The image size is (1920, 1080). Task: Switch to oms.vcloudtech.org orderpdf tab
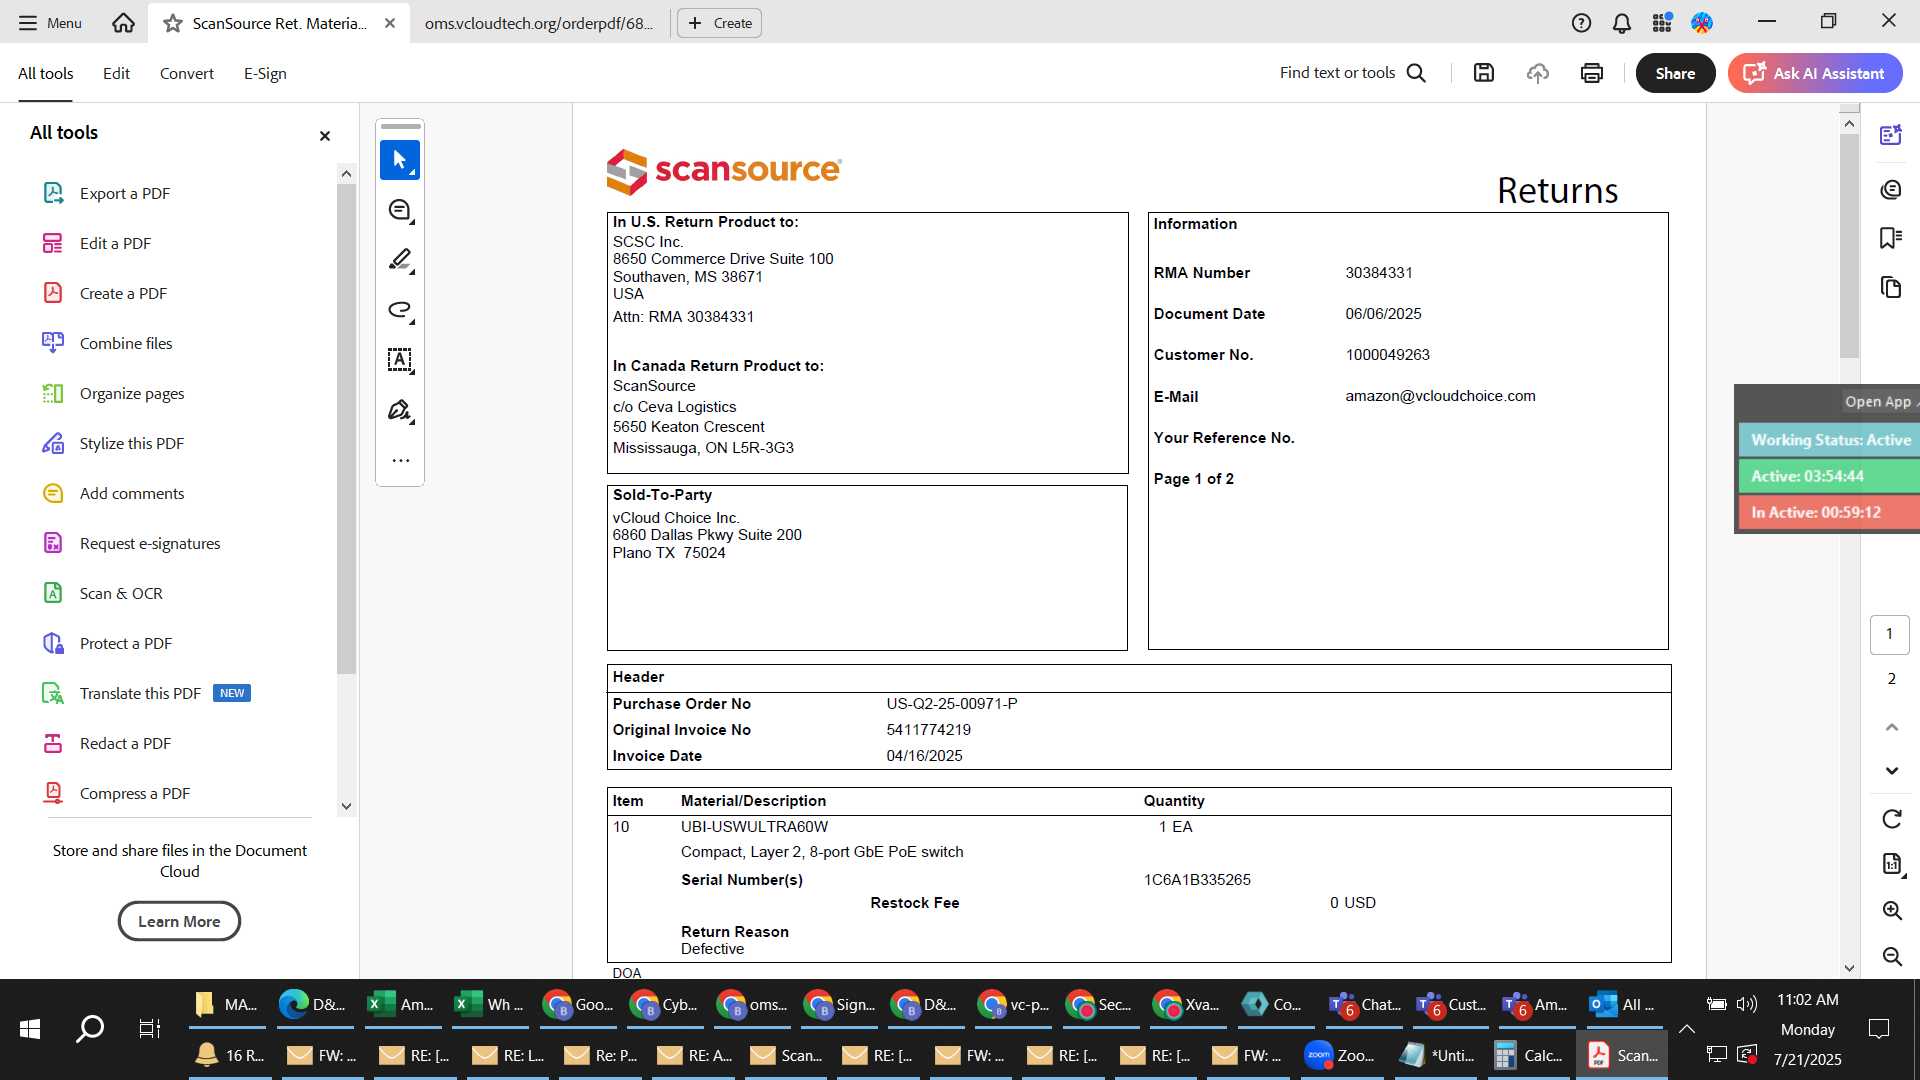click(x=538, y=23)
